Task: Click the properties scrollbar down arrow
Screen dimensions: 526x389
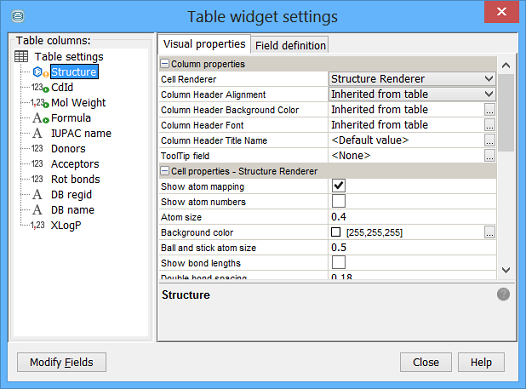Action: pos(506,270)
